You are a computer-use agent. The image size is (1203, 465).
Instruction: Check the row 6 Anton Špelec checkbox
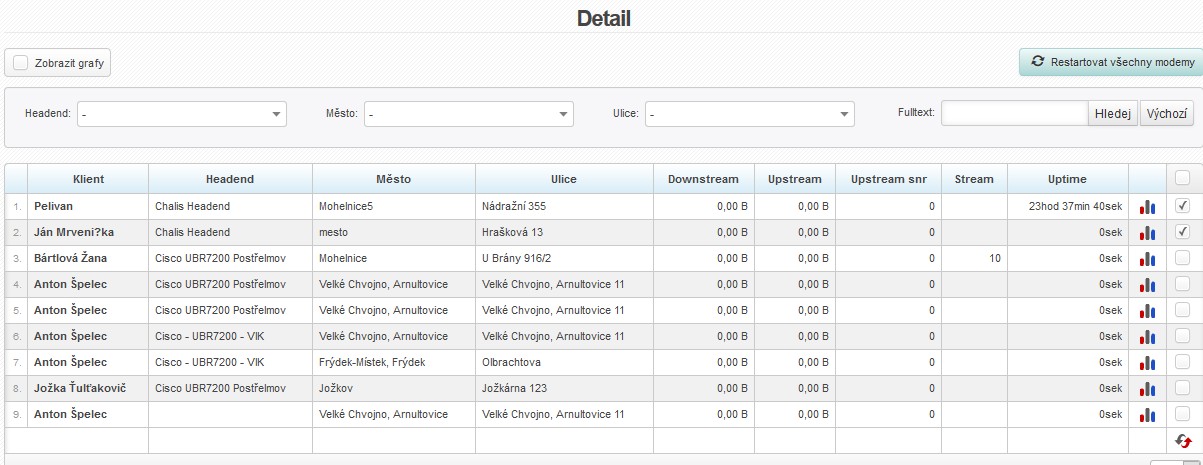coord(1183,335)
